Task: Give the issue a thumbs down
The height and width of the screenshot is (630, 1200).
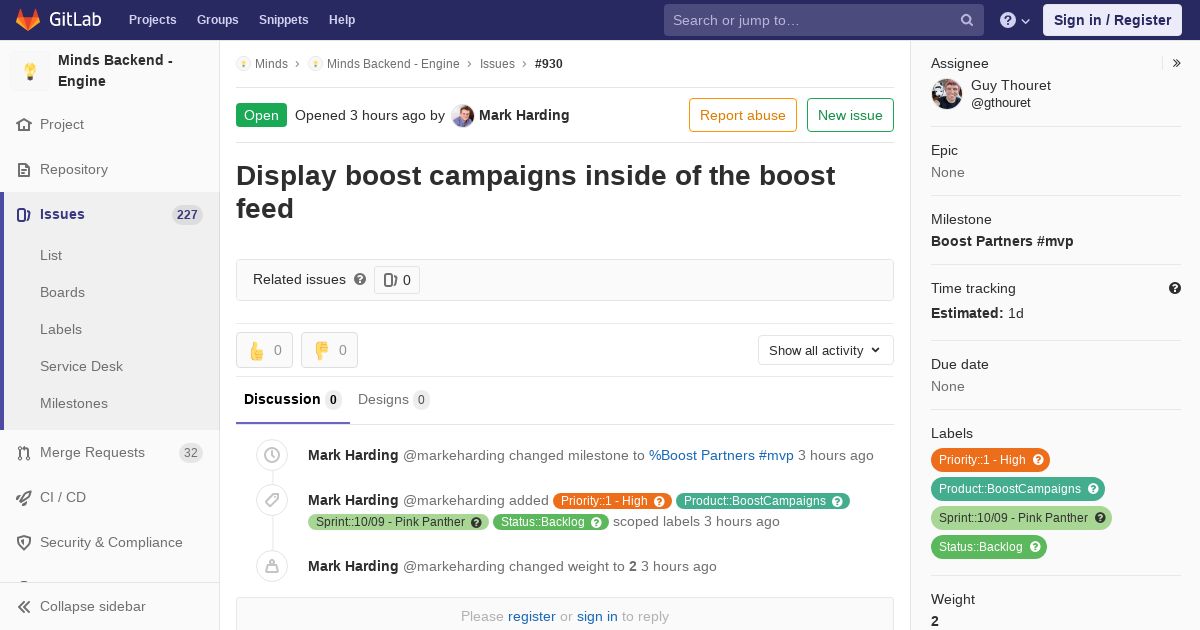Action: coord(329,350)
